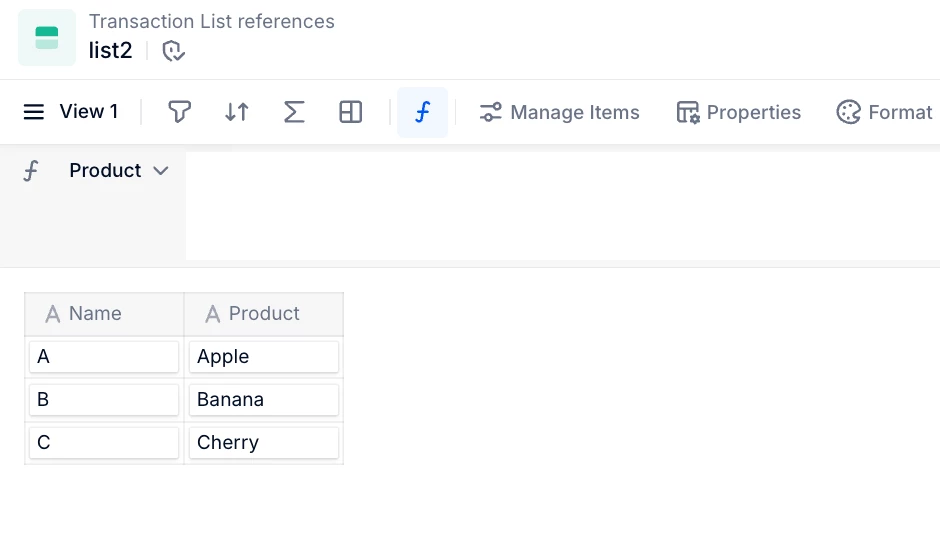The image size is (940, 550).
Task: Click the filter funnel icon
Action: (179, 112)
